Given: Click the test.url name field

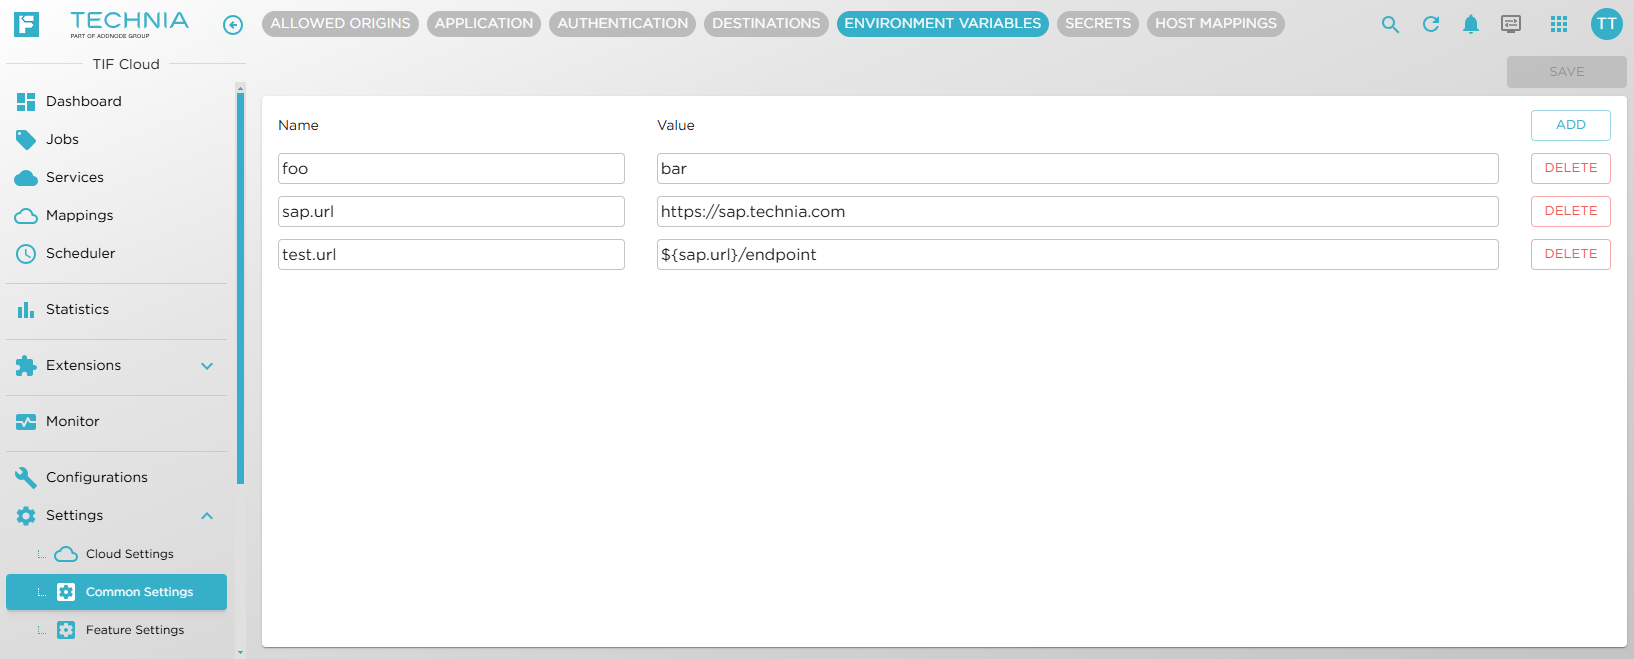Looking at the screenshot, I should (451, 254).
